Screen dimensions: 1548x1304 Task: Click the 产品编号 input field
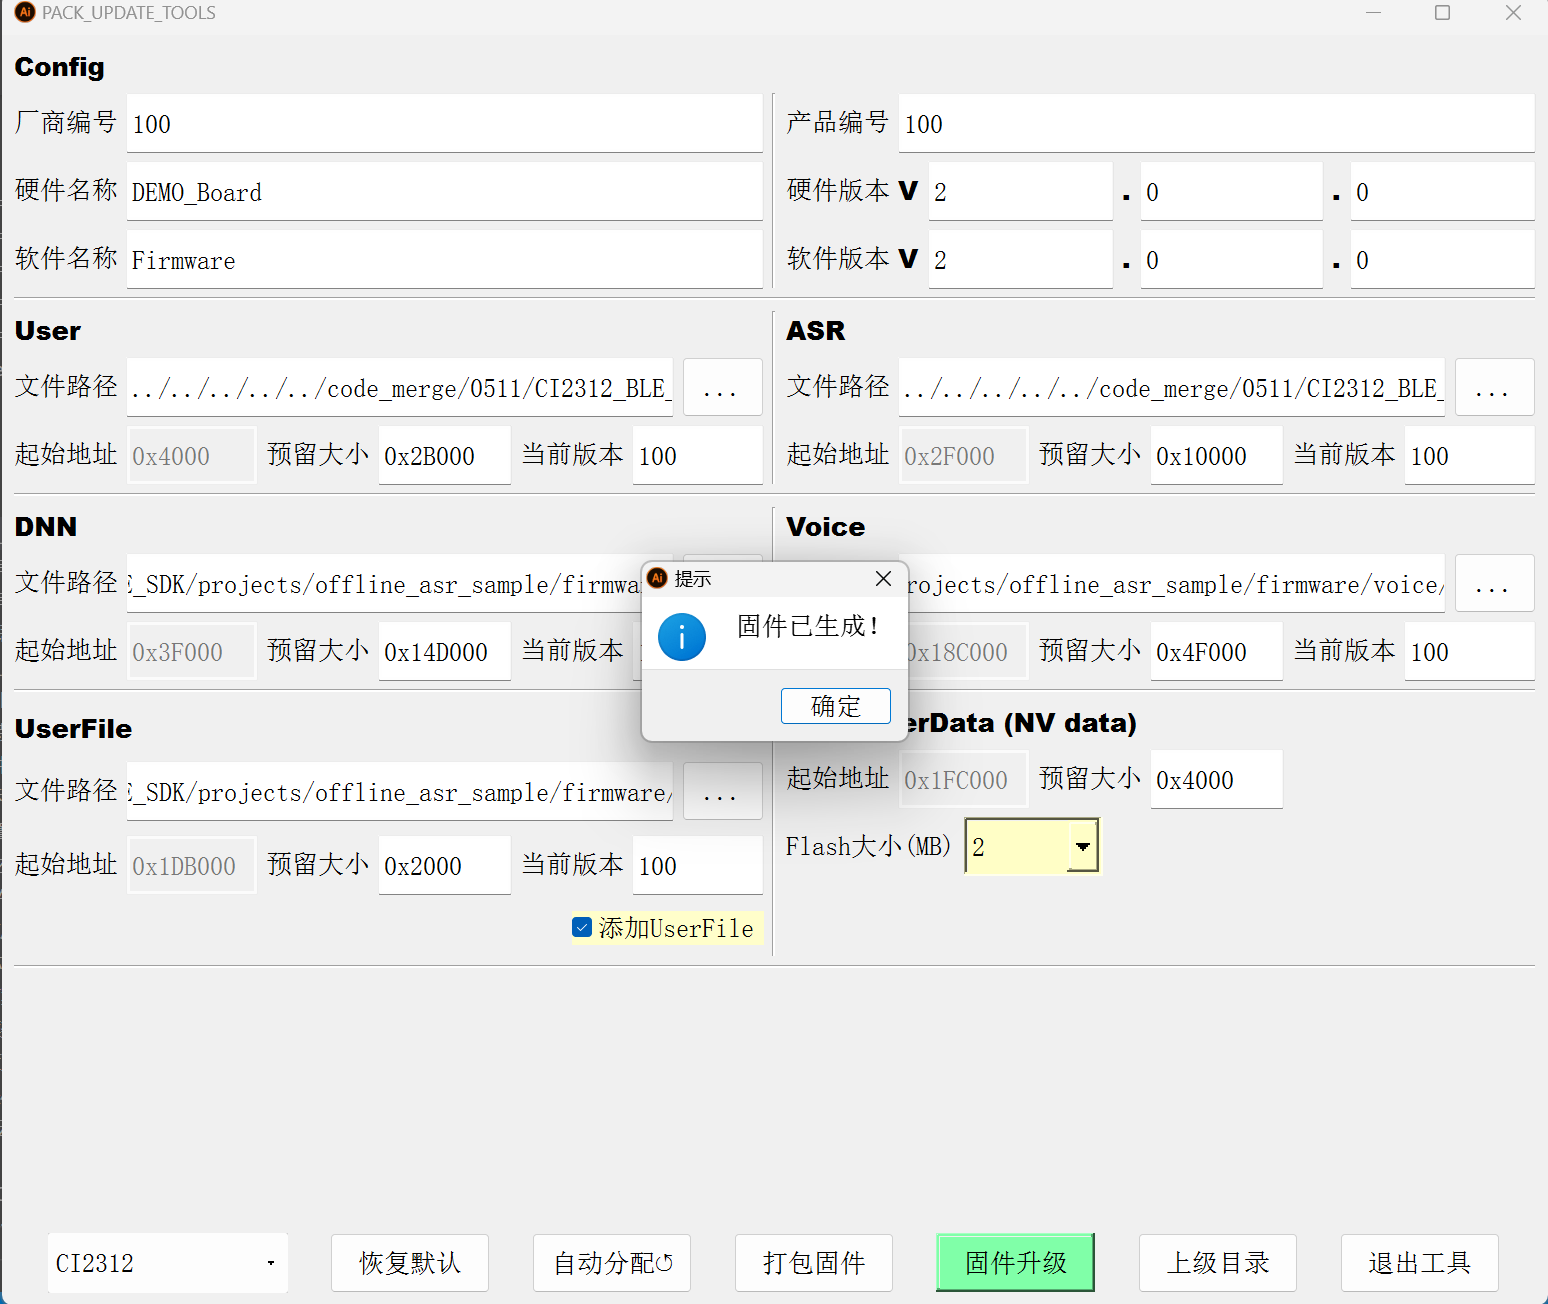coord(1216,123)
